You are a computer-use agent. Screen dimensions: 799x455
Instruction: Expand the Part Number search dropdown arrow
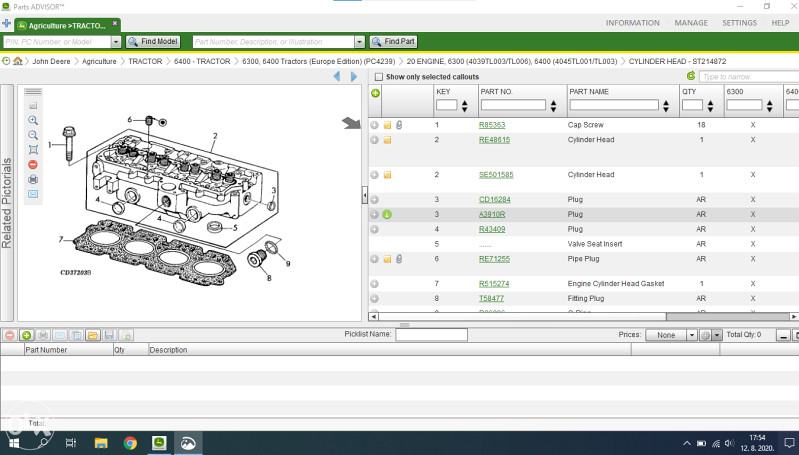pyautogui.click(x=360, y=42)
